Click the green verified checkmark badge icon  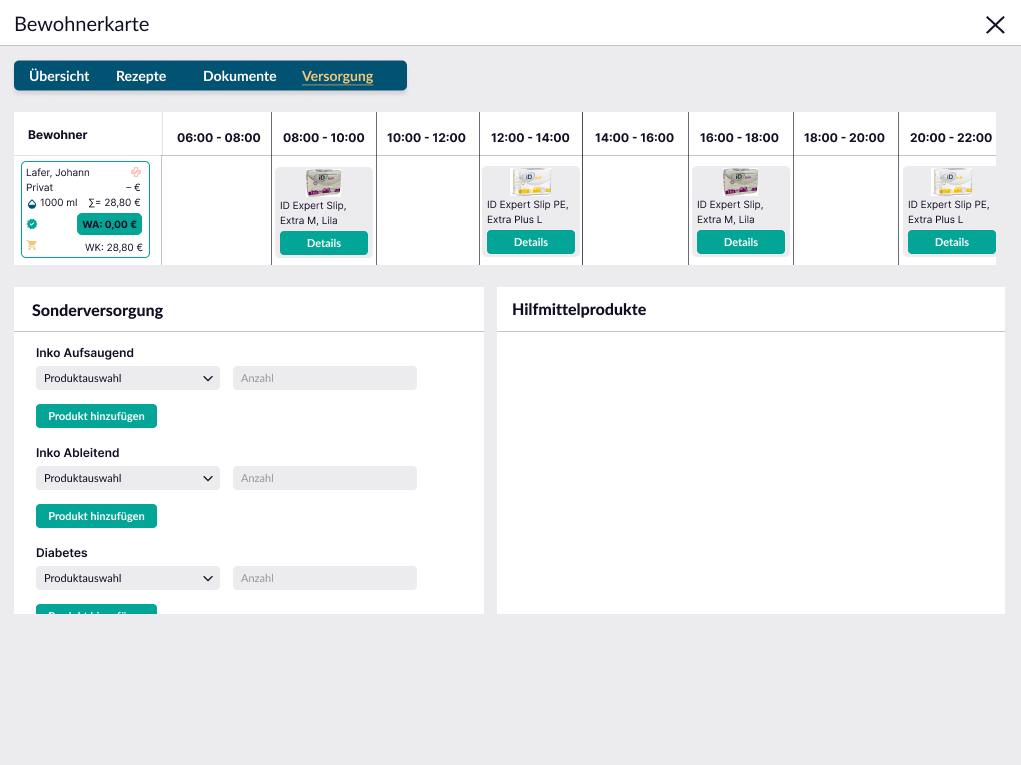pyautogui.click(x=31, y=224)
